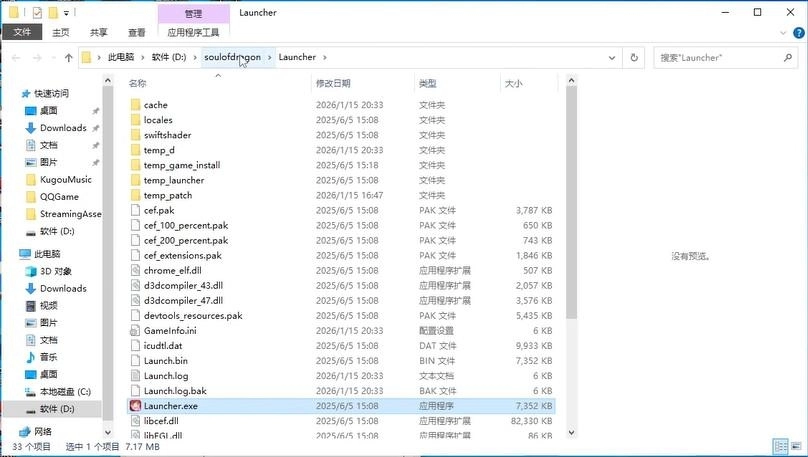Open the address bar history dropdown

tap(612, 58)
